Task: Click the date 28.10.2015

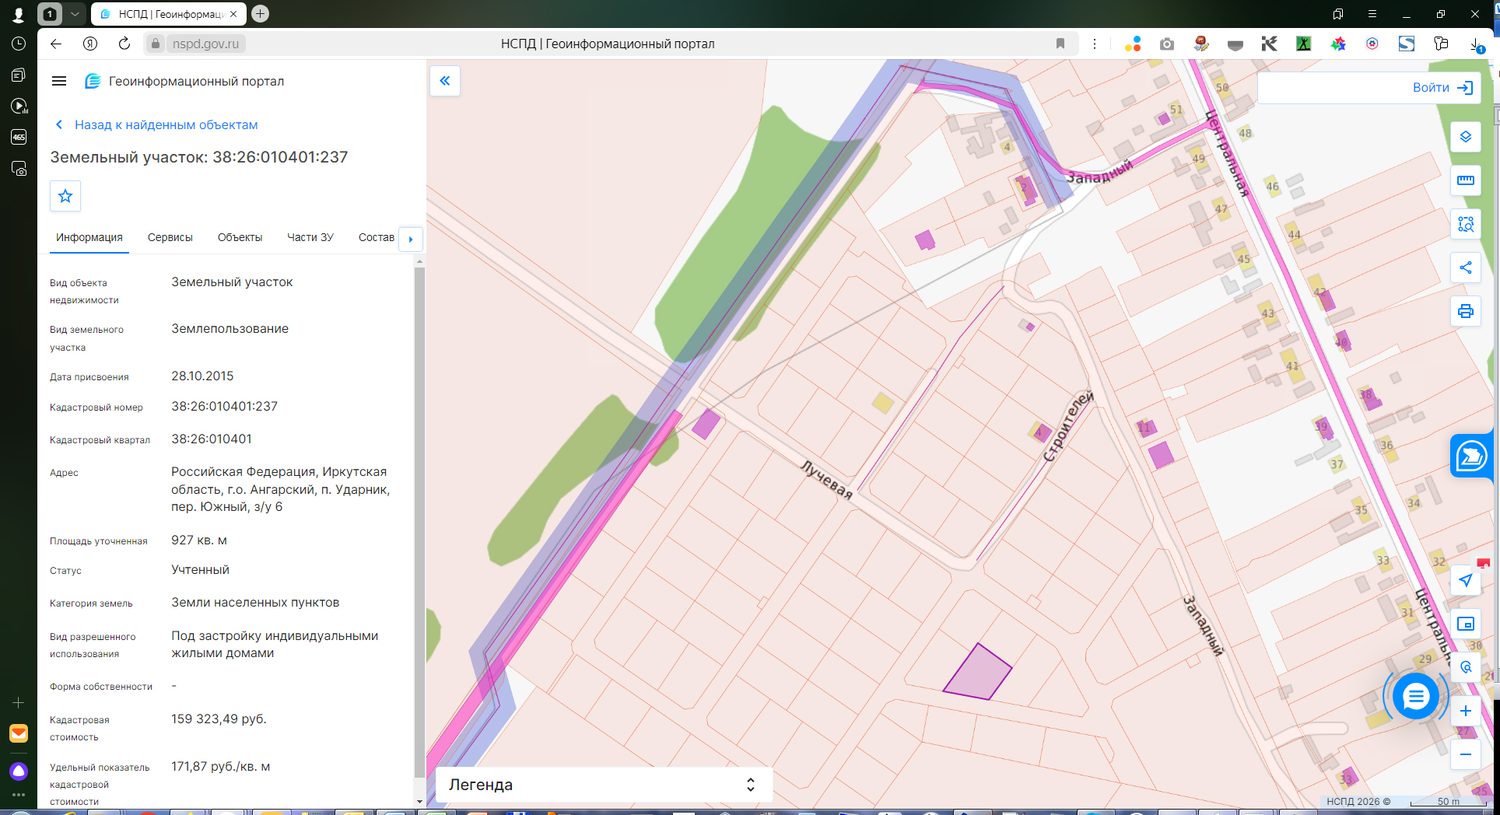Action: coord(202,376)
